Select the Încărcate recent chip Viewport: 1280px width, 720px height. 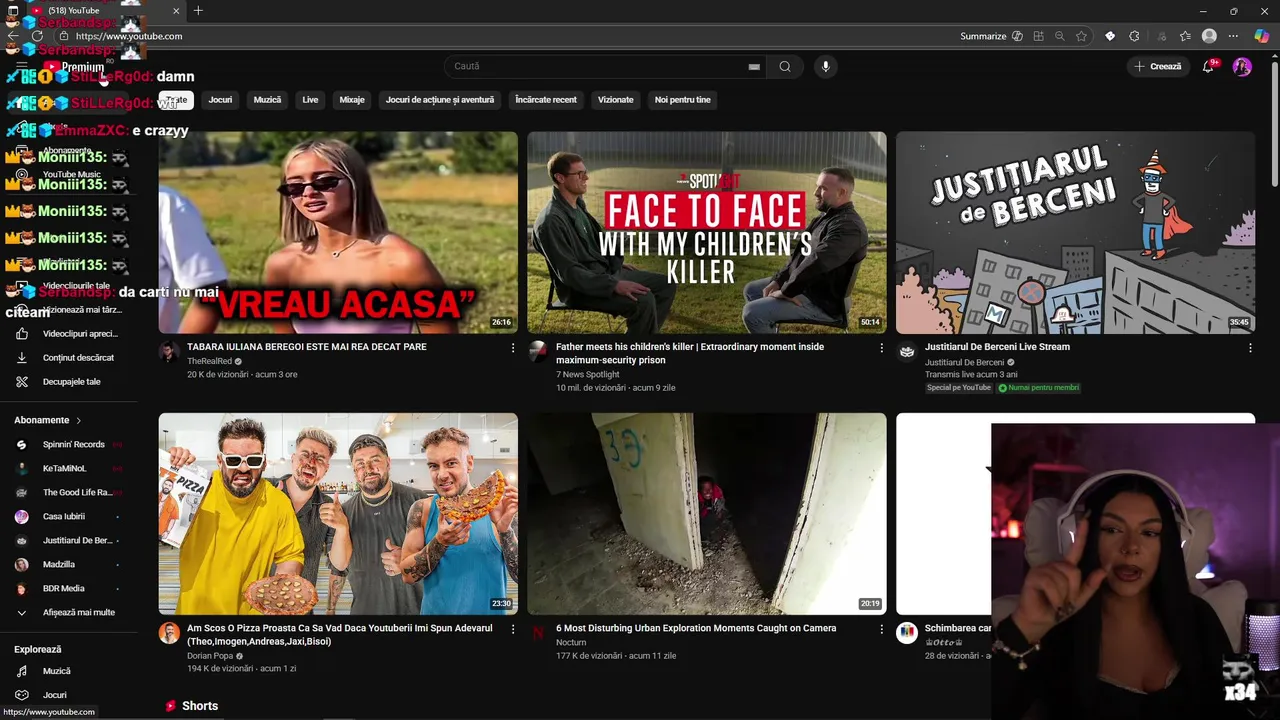pos(546,100)
